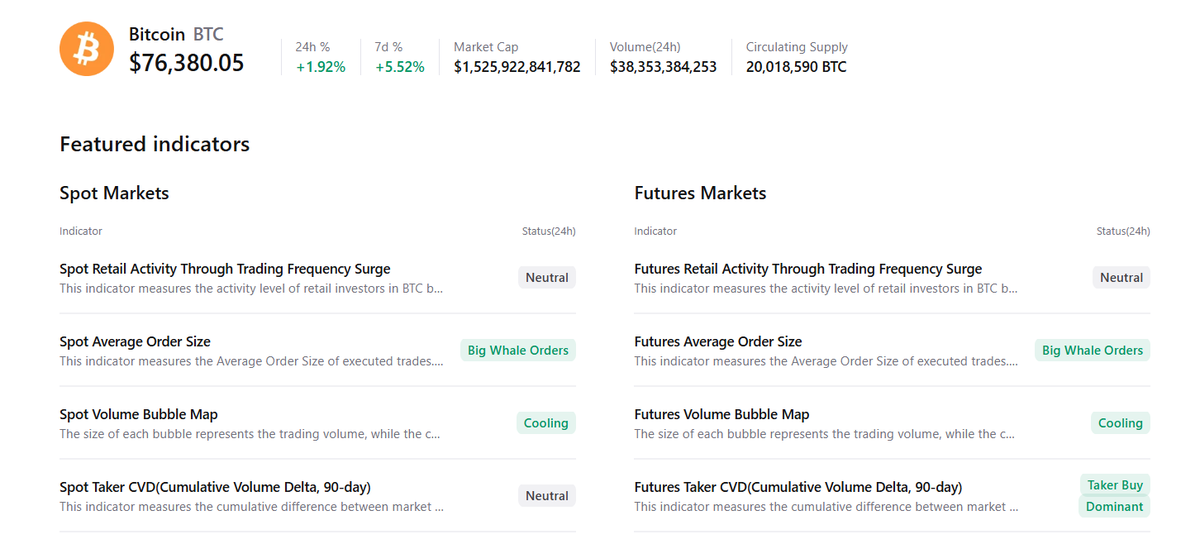Click the Spot Markets section heading

114,193
